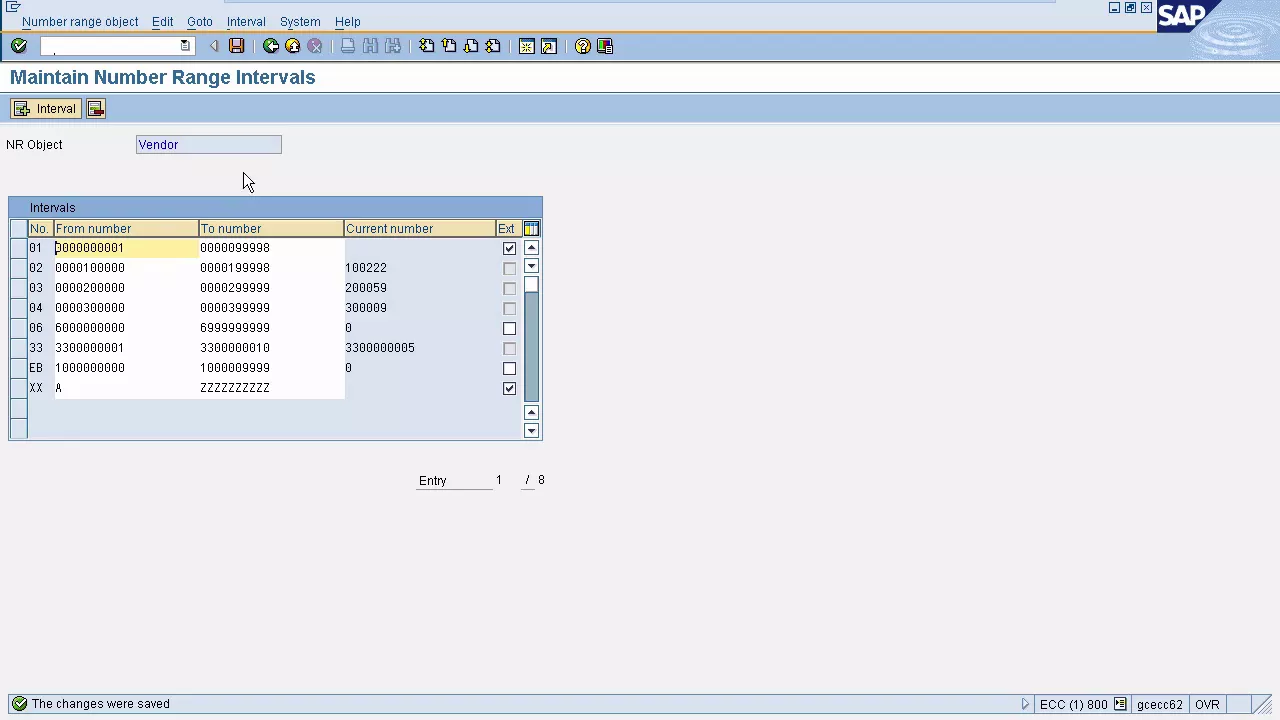Click the system info icon near ECC
This screenshot has width=1280, height=720.
pyautogui.click(x=1120, y=704)
